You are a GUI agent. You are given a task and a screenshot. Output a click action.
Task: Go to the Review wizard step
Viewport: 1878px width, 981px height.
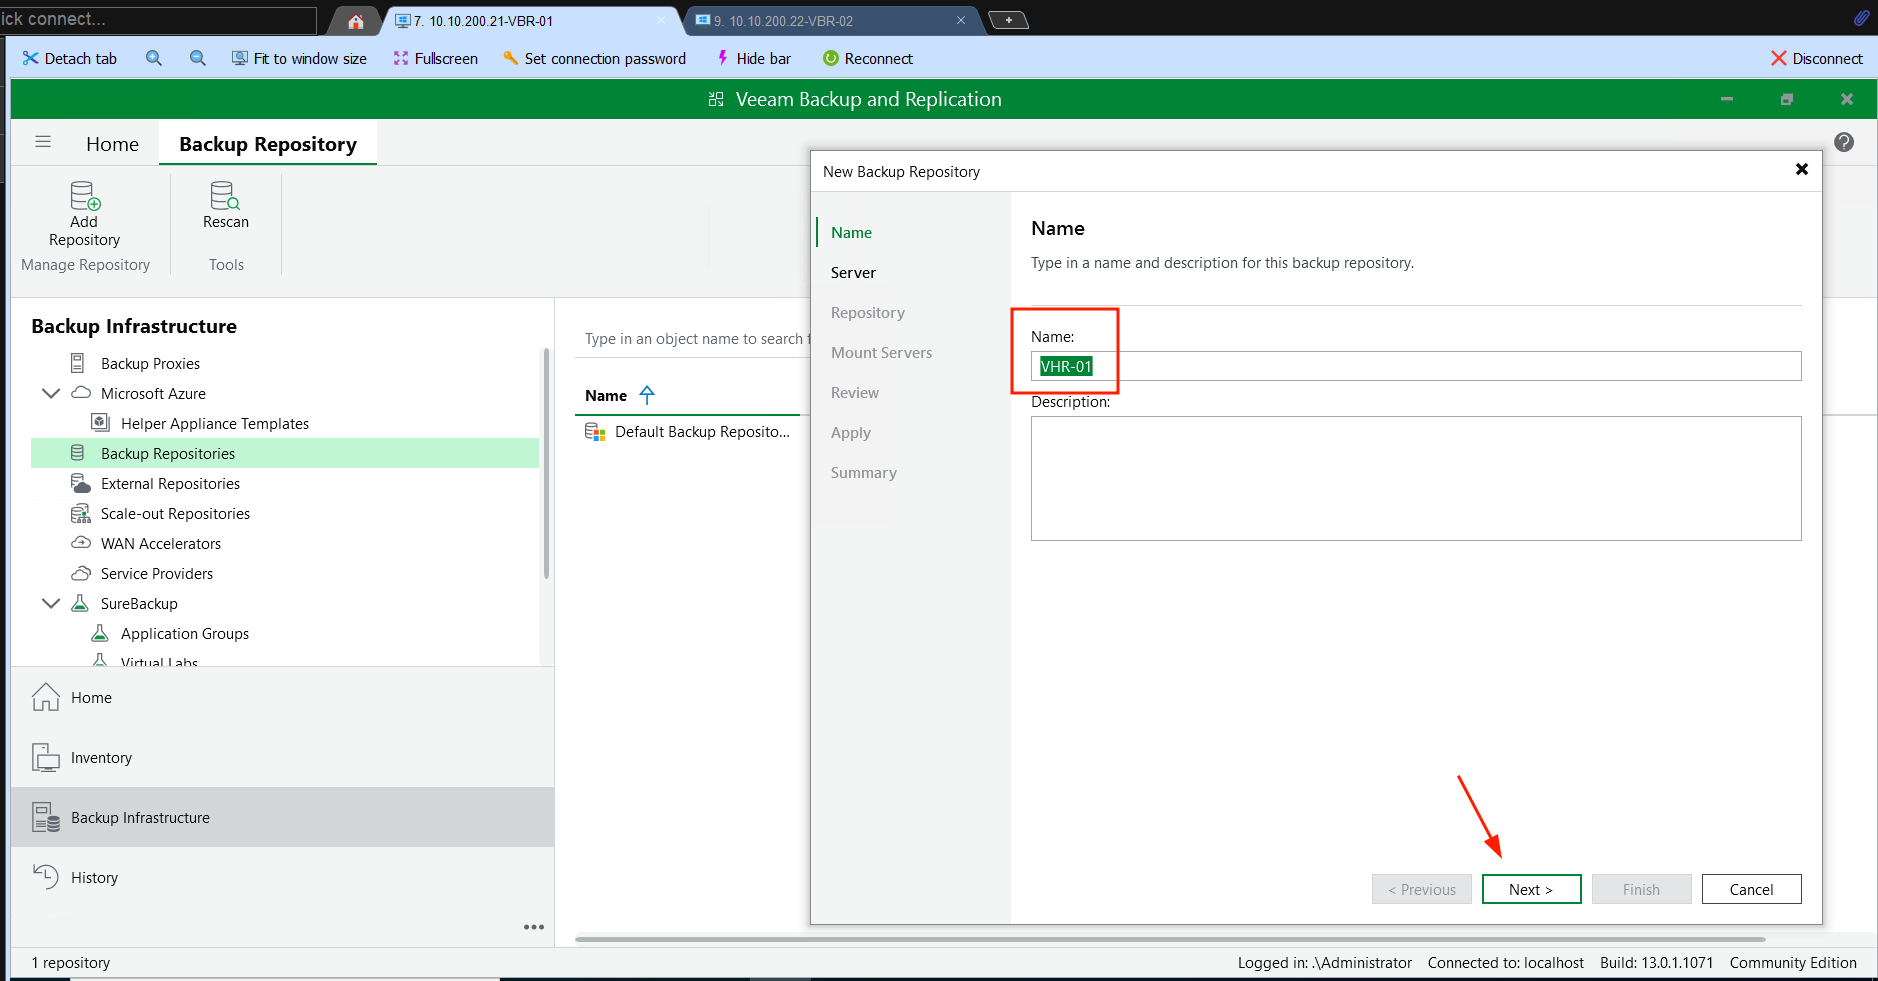point(855,392)
